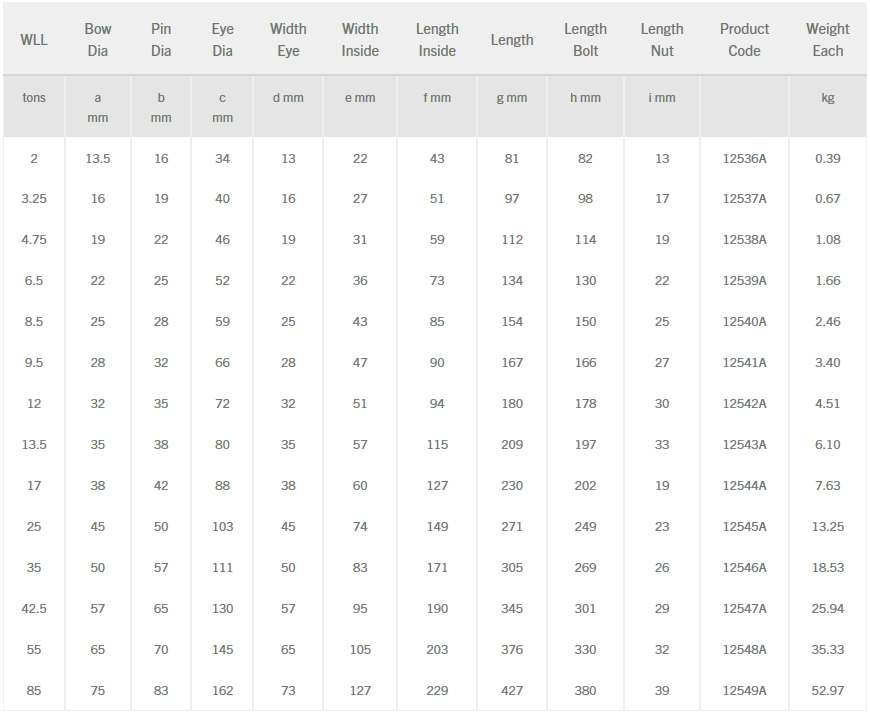Select product code 12544A
The image size is (870, 713).
point(744,486)
